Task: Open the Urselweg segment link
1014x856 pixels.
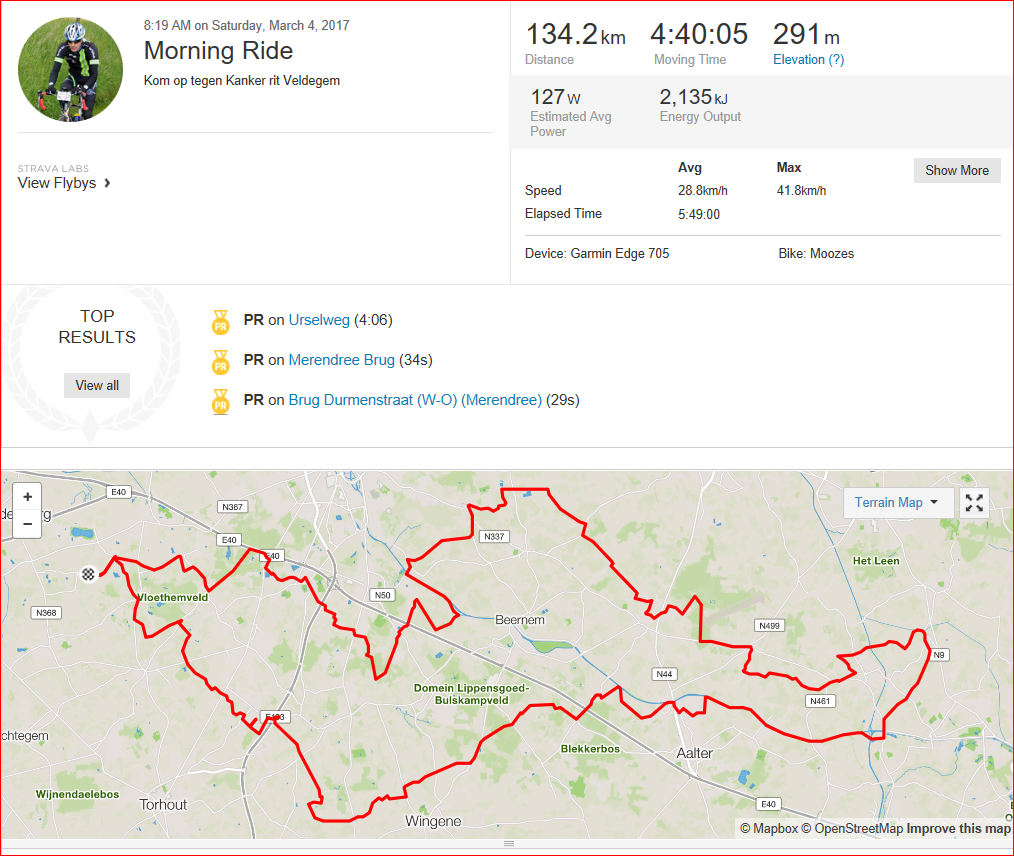Action: [319, 320]
